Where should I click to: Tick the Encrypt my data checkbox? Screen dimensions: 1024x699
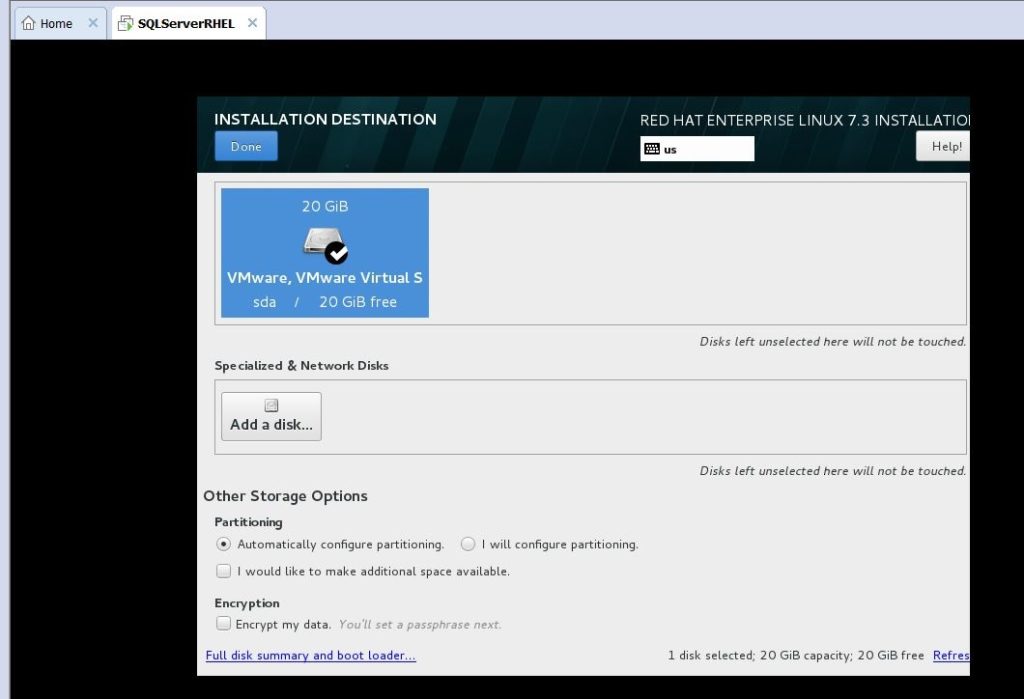pos(224,623)
